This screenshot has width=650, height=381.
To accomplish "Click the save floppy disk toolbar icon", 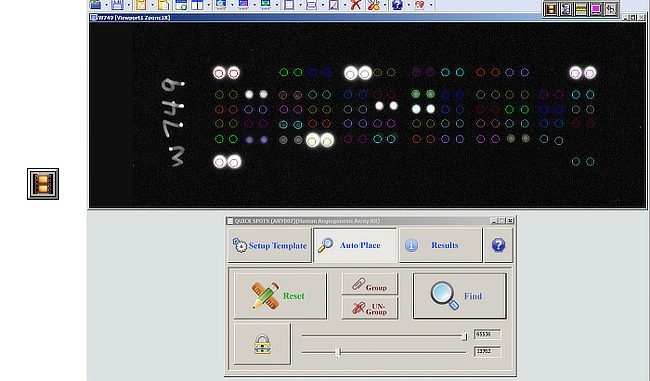I will coord(118,5).
